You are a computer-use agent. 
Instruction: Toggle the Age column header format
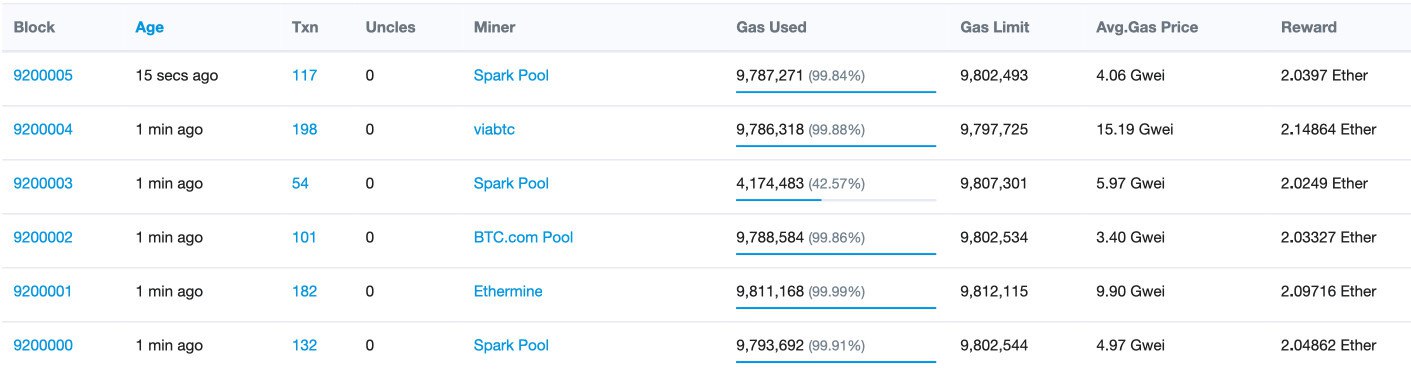click(150, 27)
